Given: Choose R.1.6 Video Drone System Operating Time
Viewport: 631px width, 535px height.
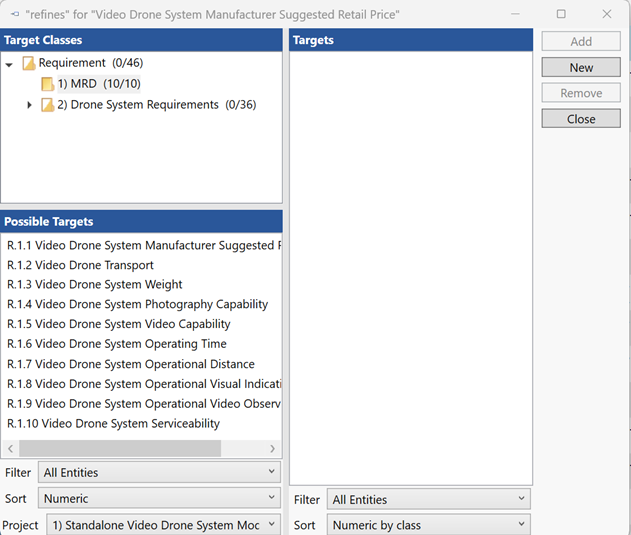Looking at the screenshot, I should click(x=117, y=344).
